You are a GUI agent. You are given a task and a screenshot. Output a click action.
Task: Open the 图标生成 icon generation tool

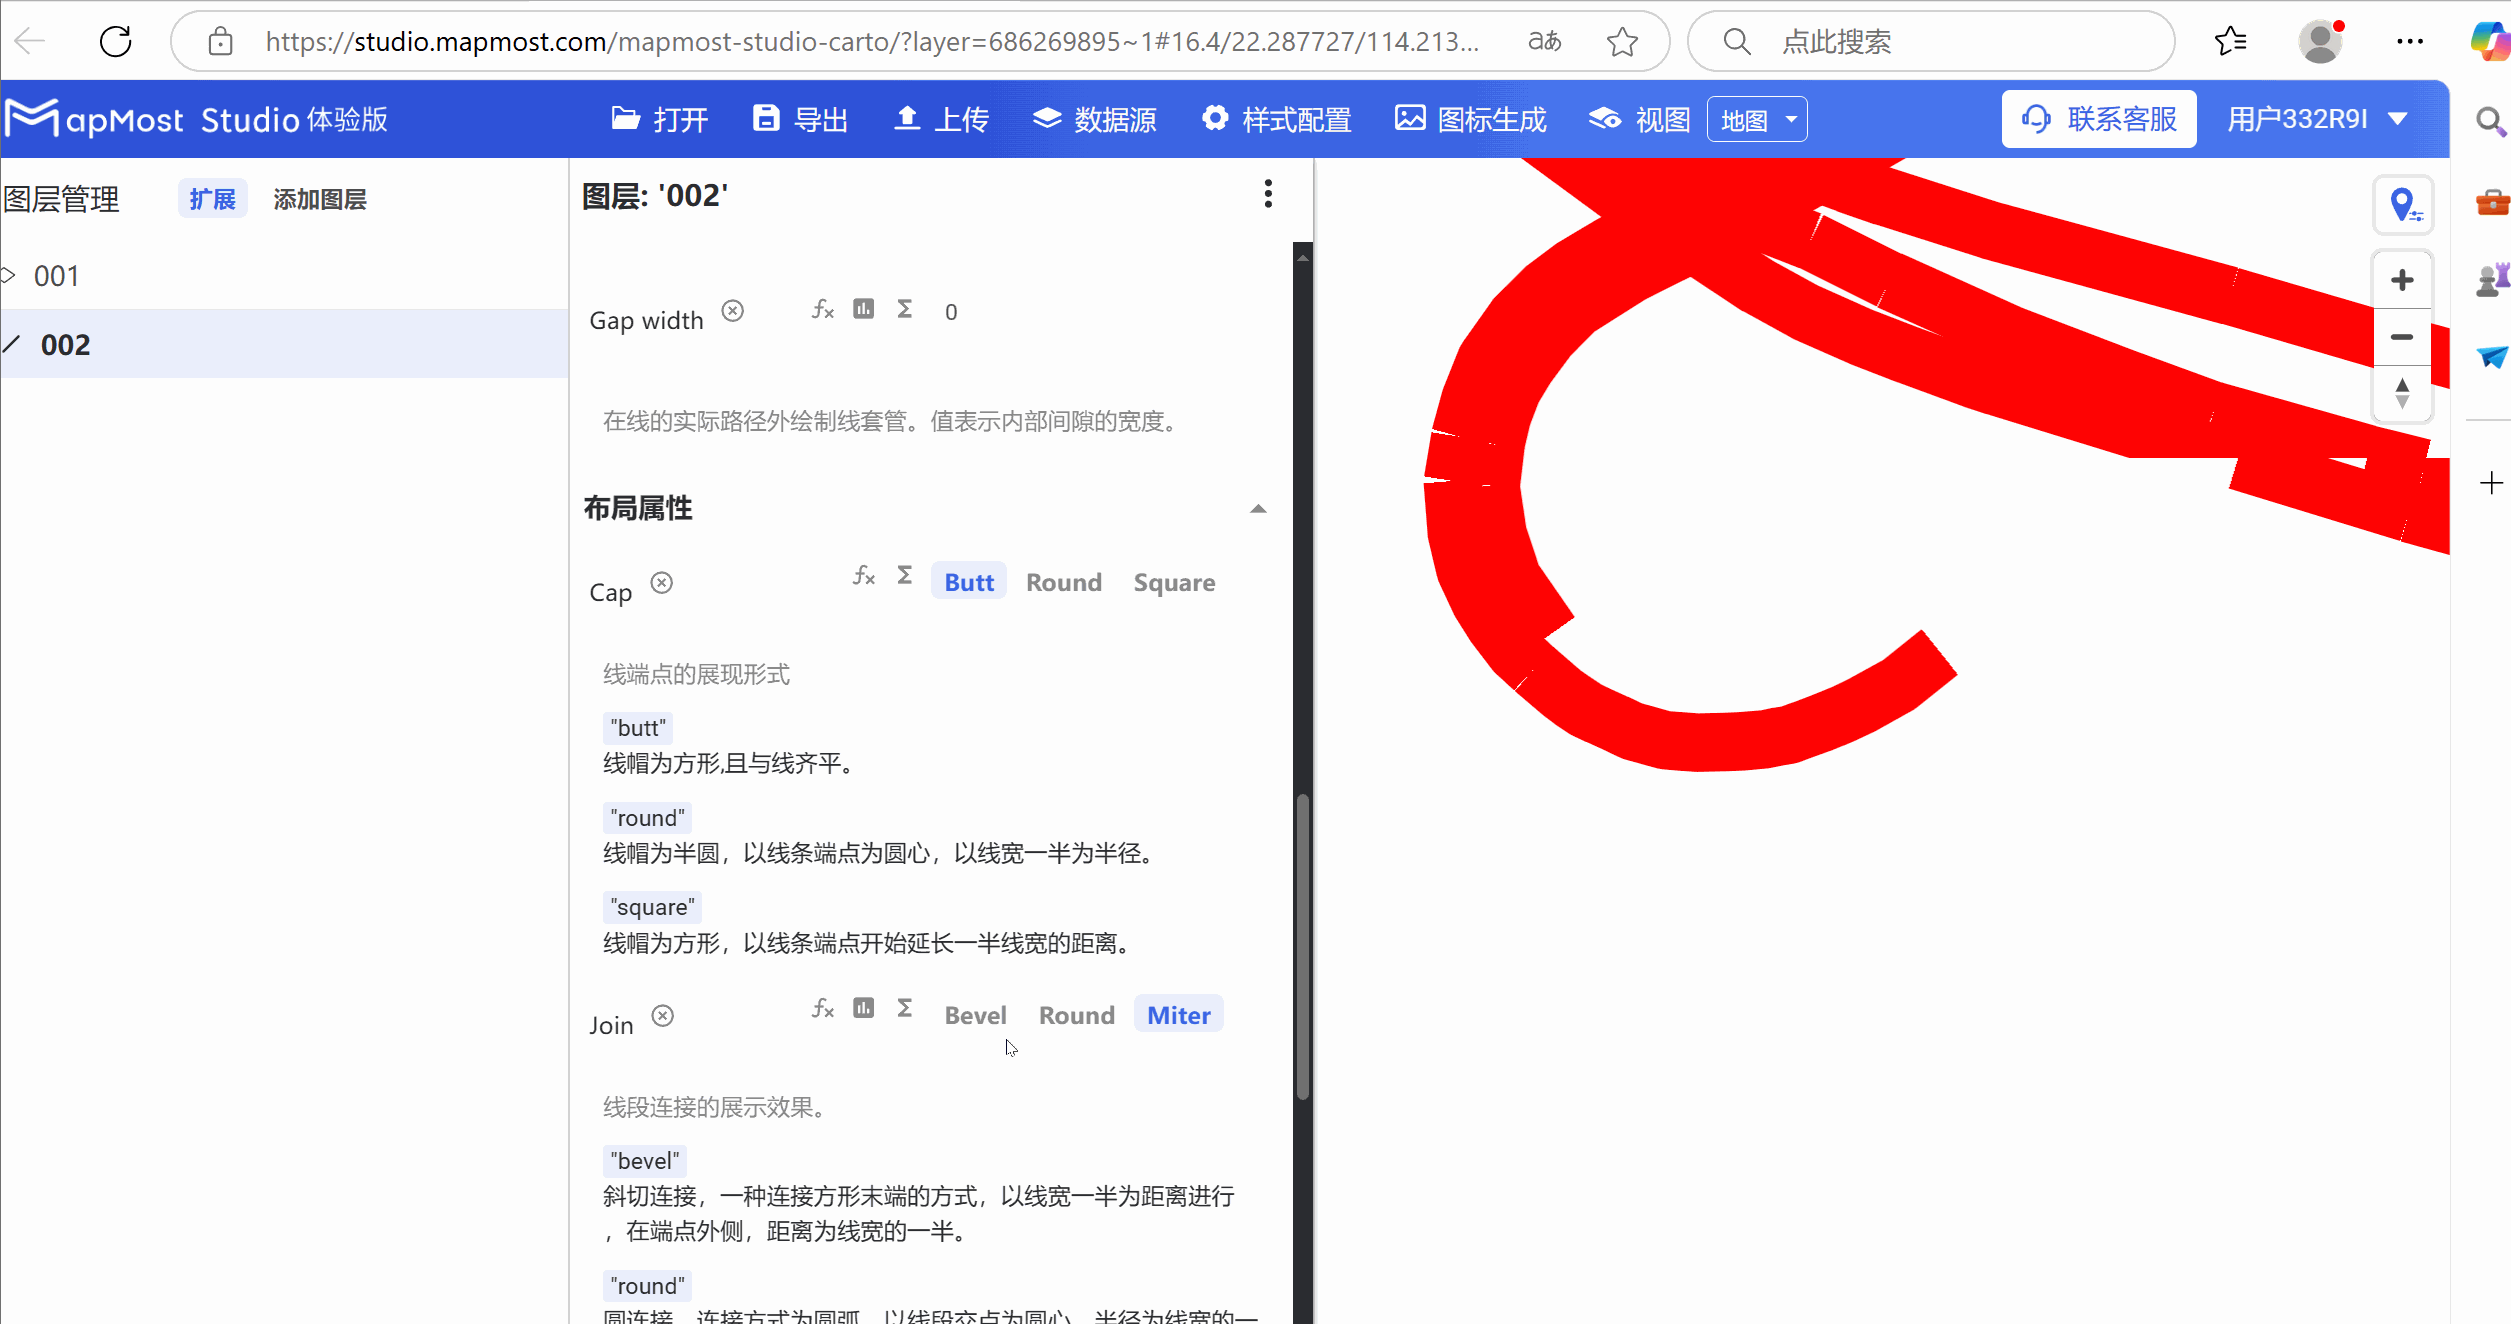[x=1469, y=118]
